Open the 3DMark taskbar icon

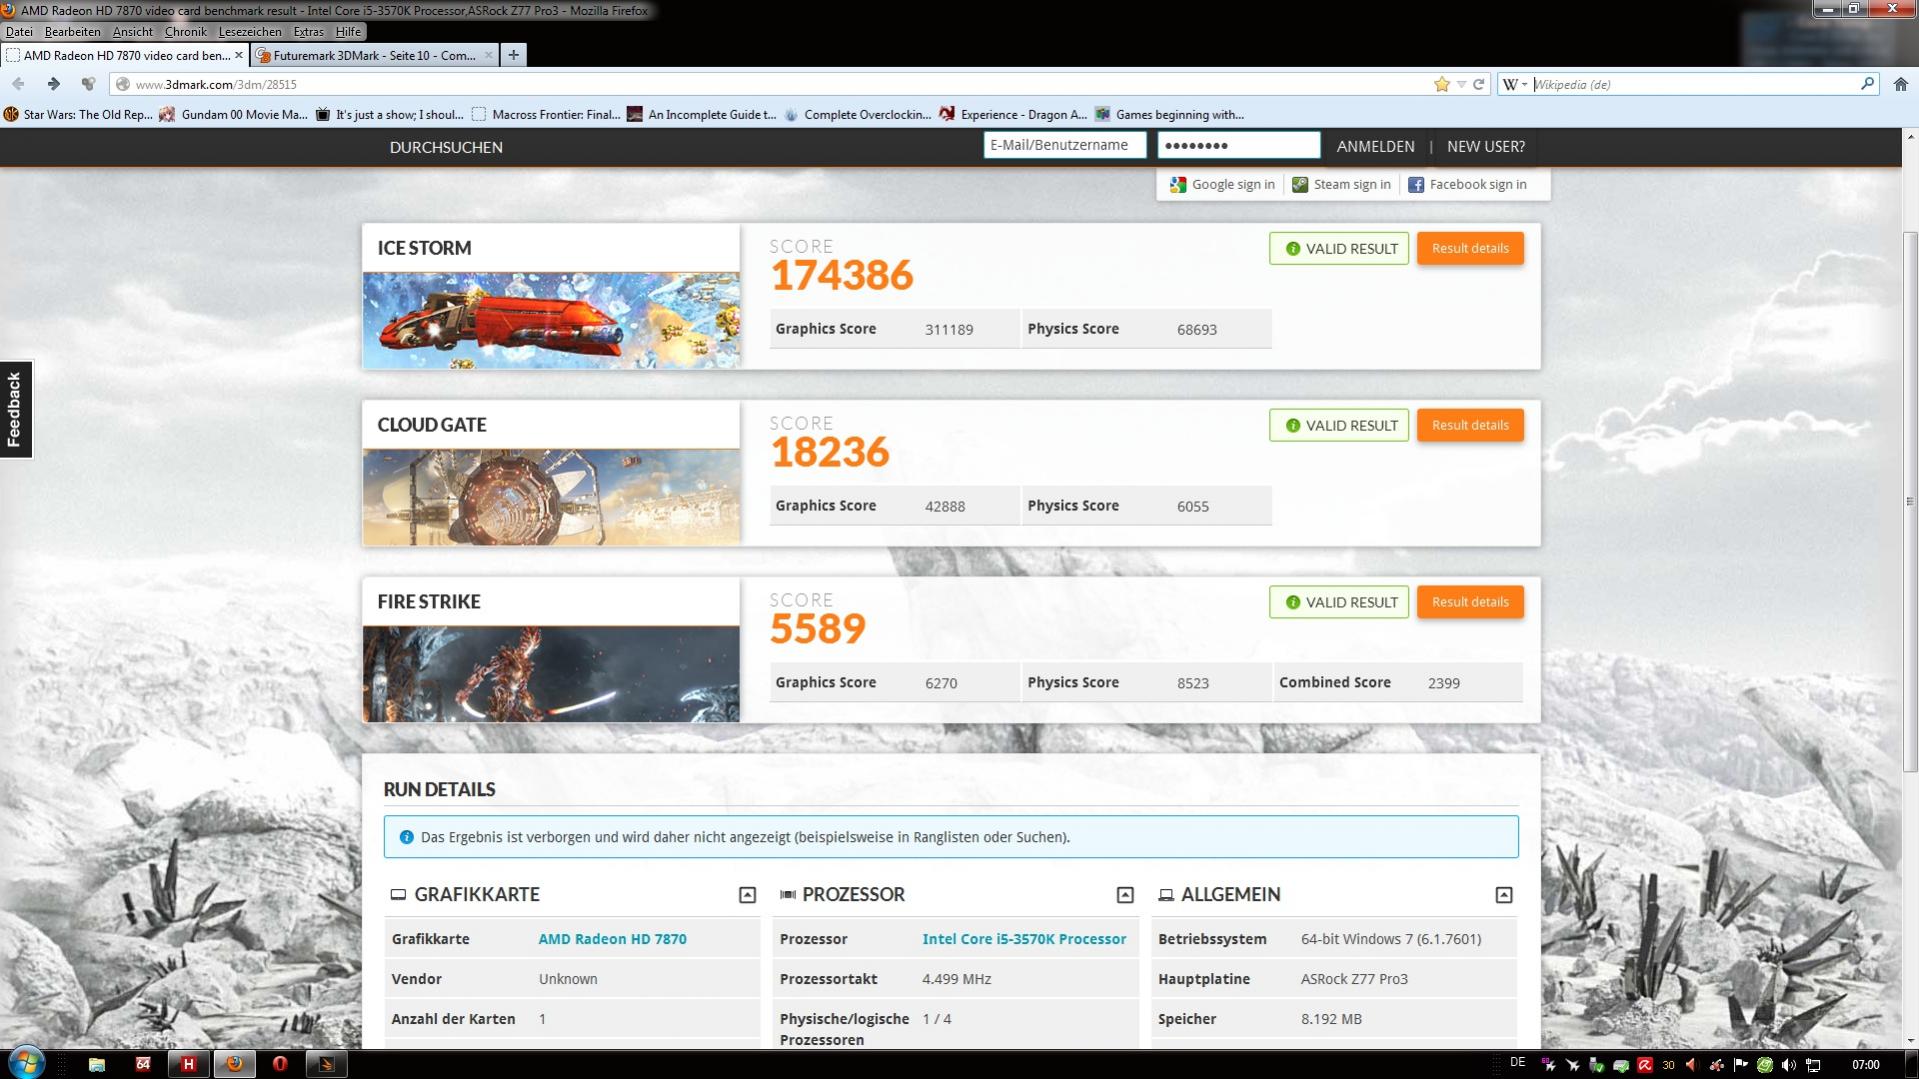[x=326, y=1064]
